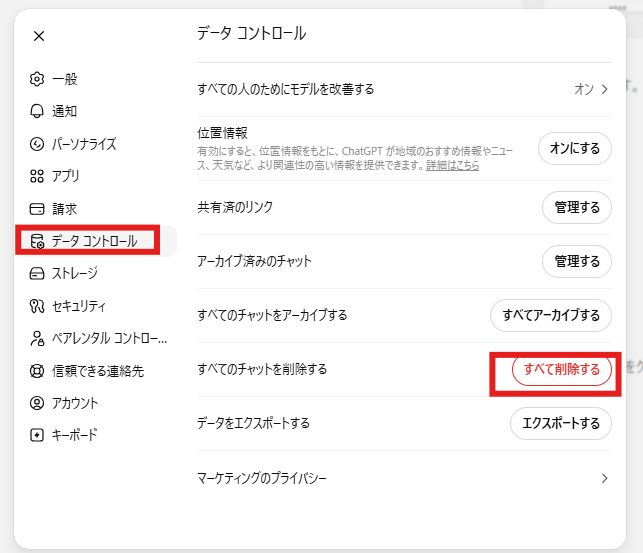Click the drive icon beside ストレージ
643x553 pixels.
tap(37, 273)
